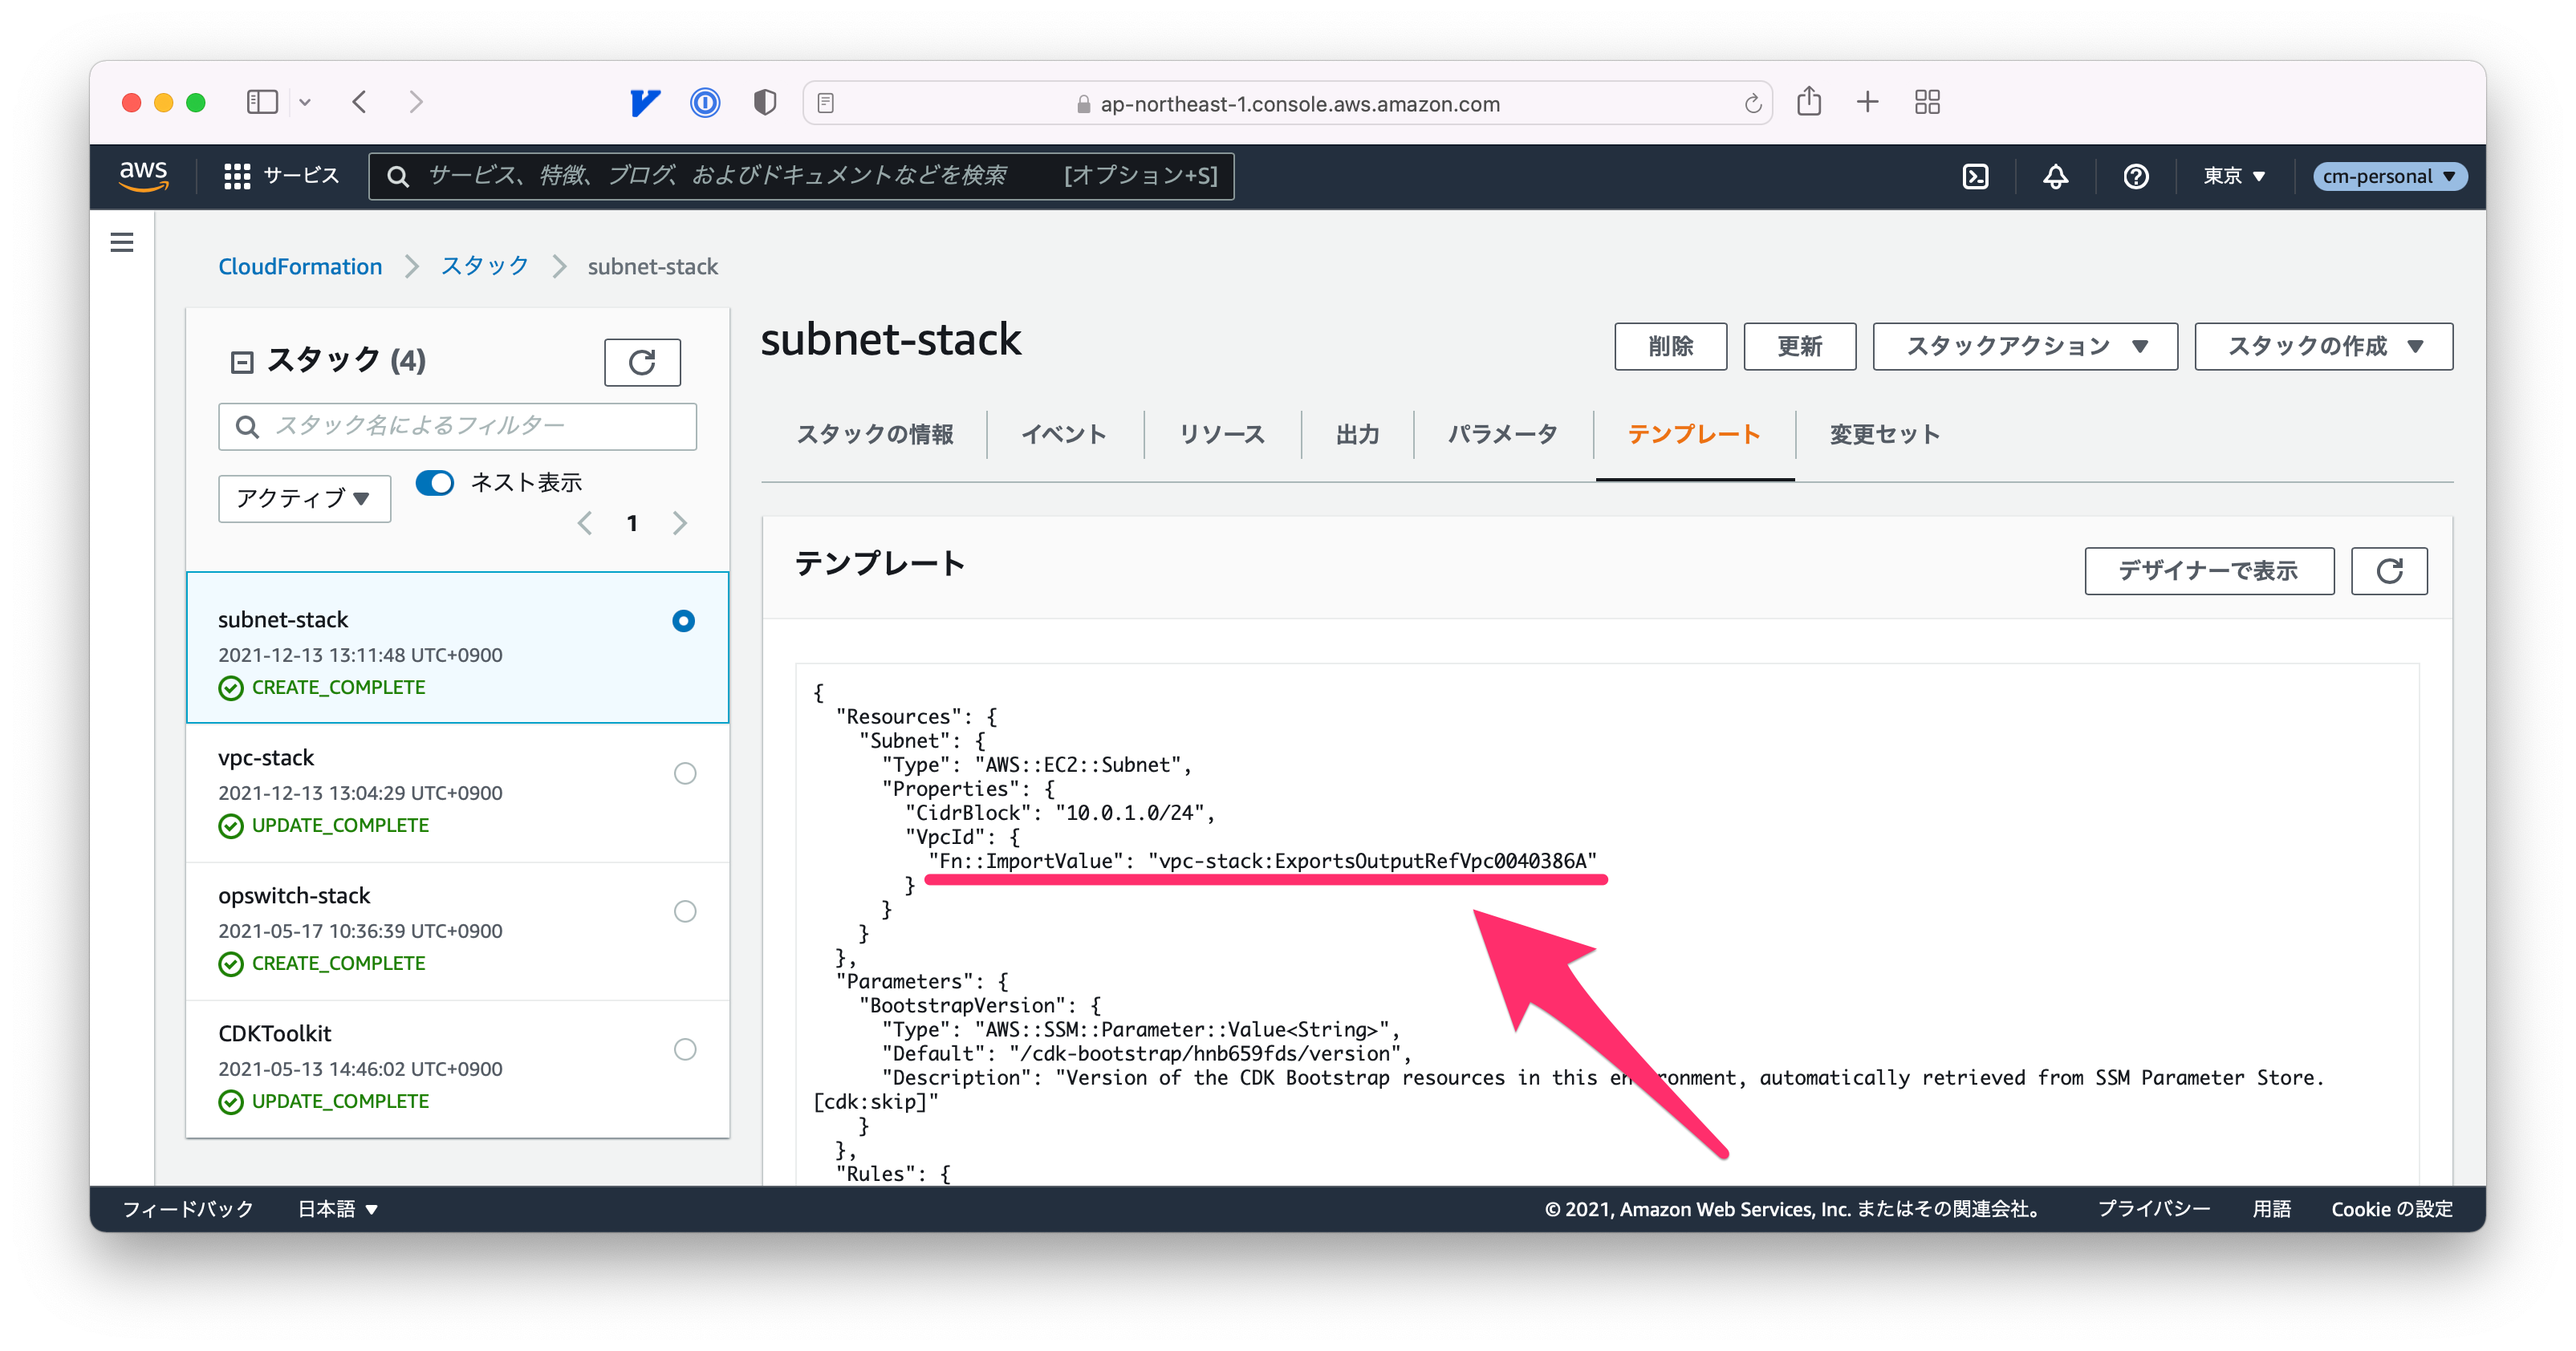Screen dimensions: 2576x1351
Task: Select the vpc-stack radio button
Action: [685, 773]
